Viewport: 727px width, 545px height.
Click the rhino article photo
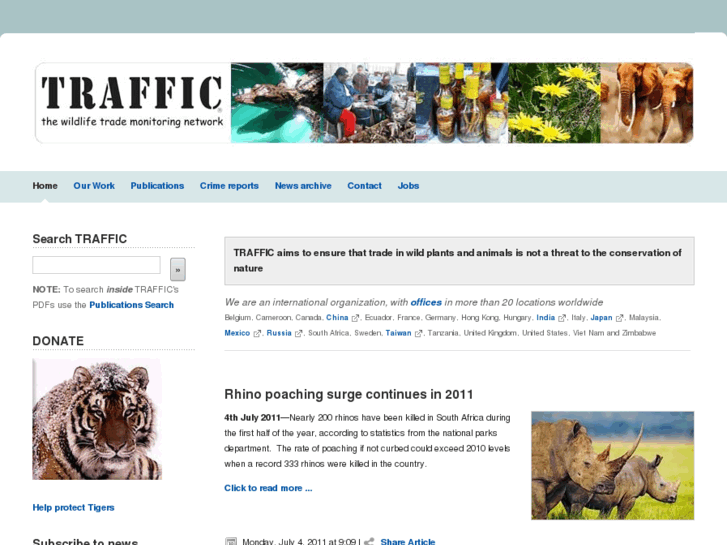(612, 465)
